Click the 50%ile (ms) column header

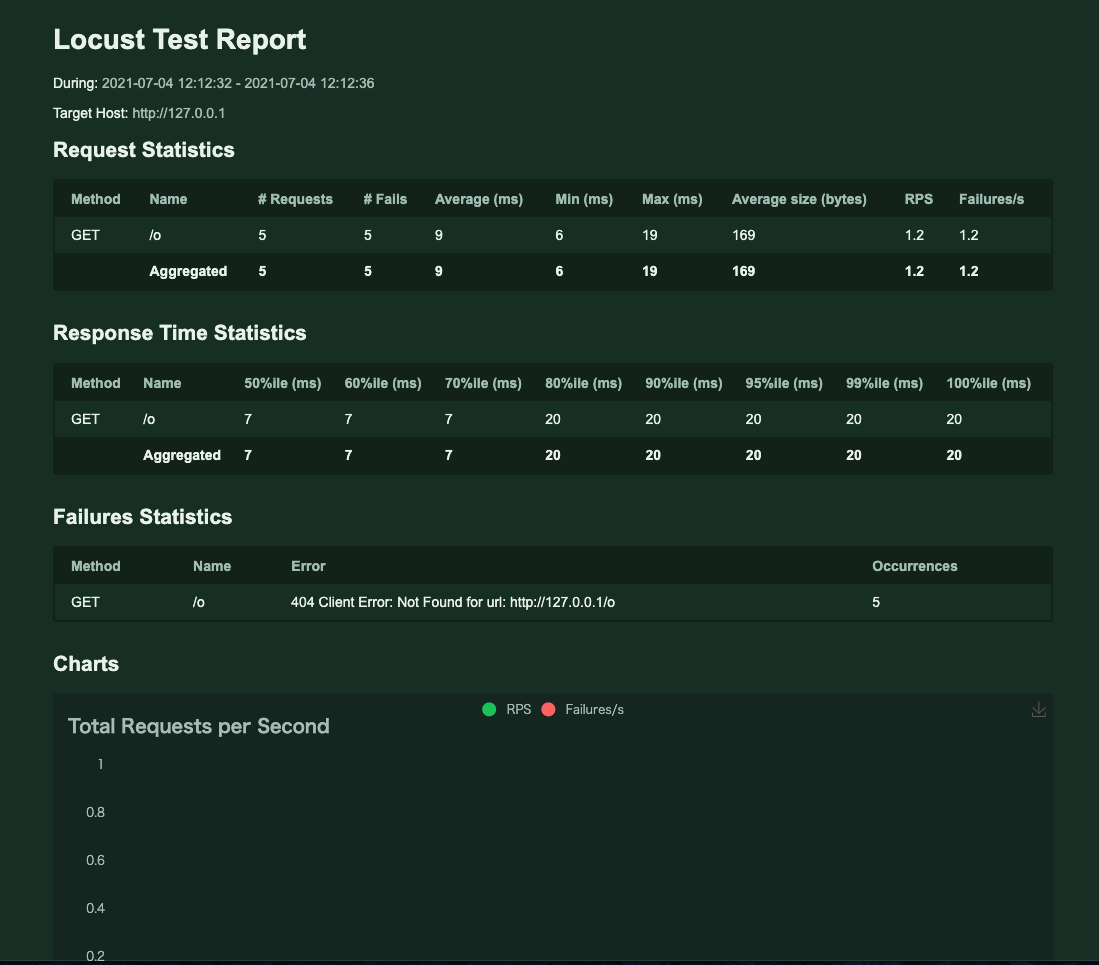282,383
